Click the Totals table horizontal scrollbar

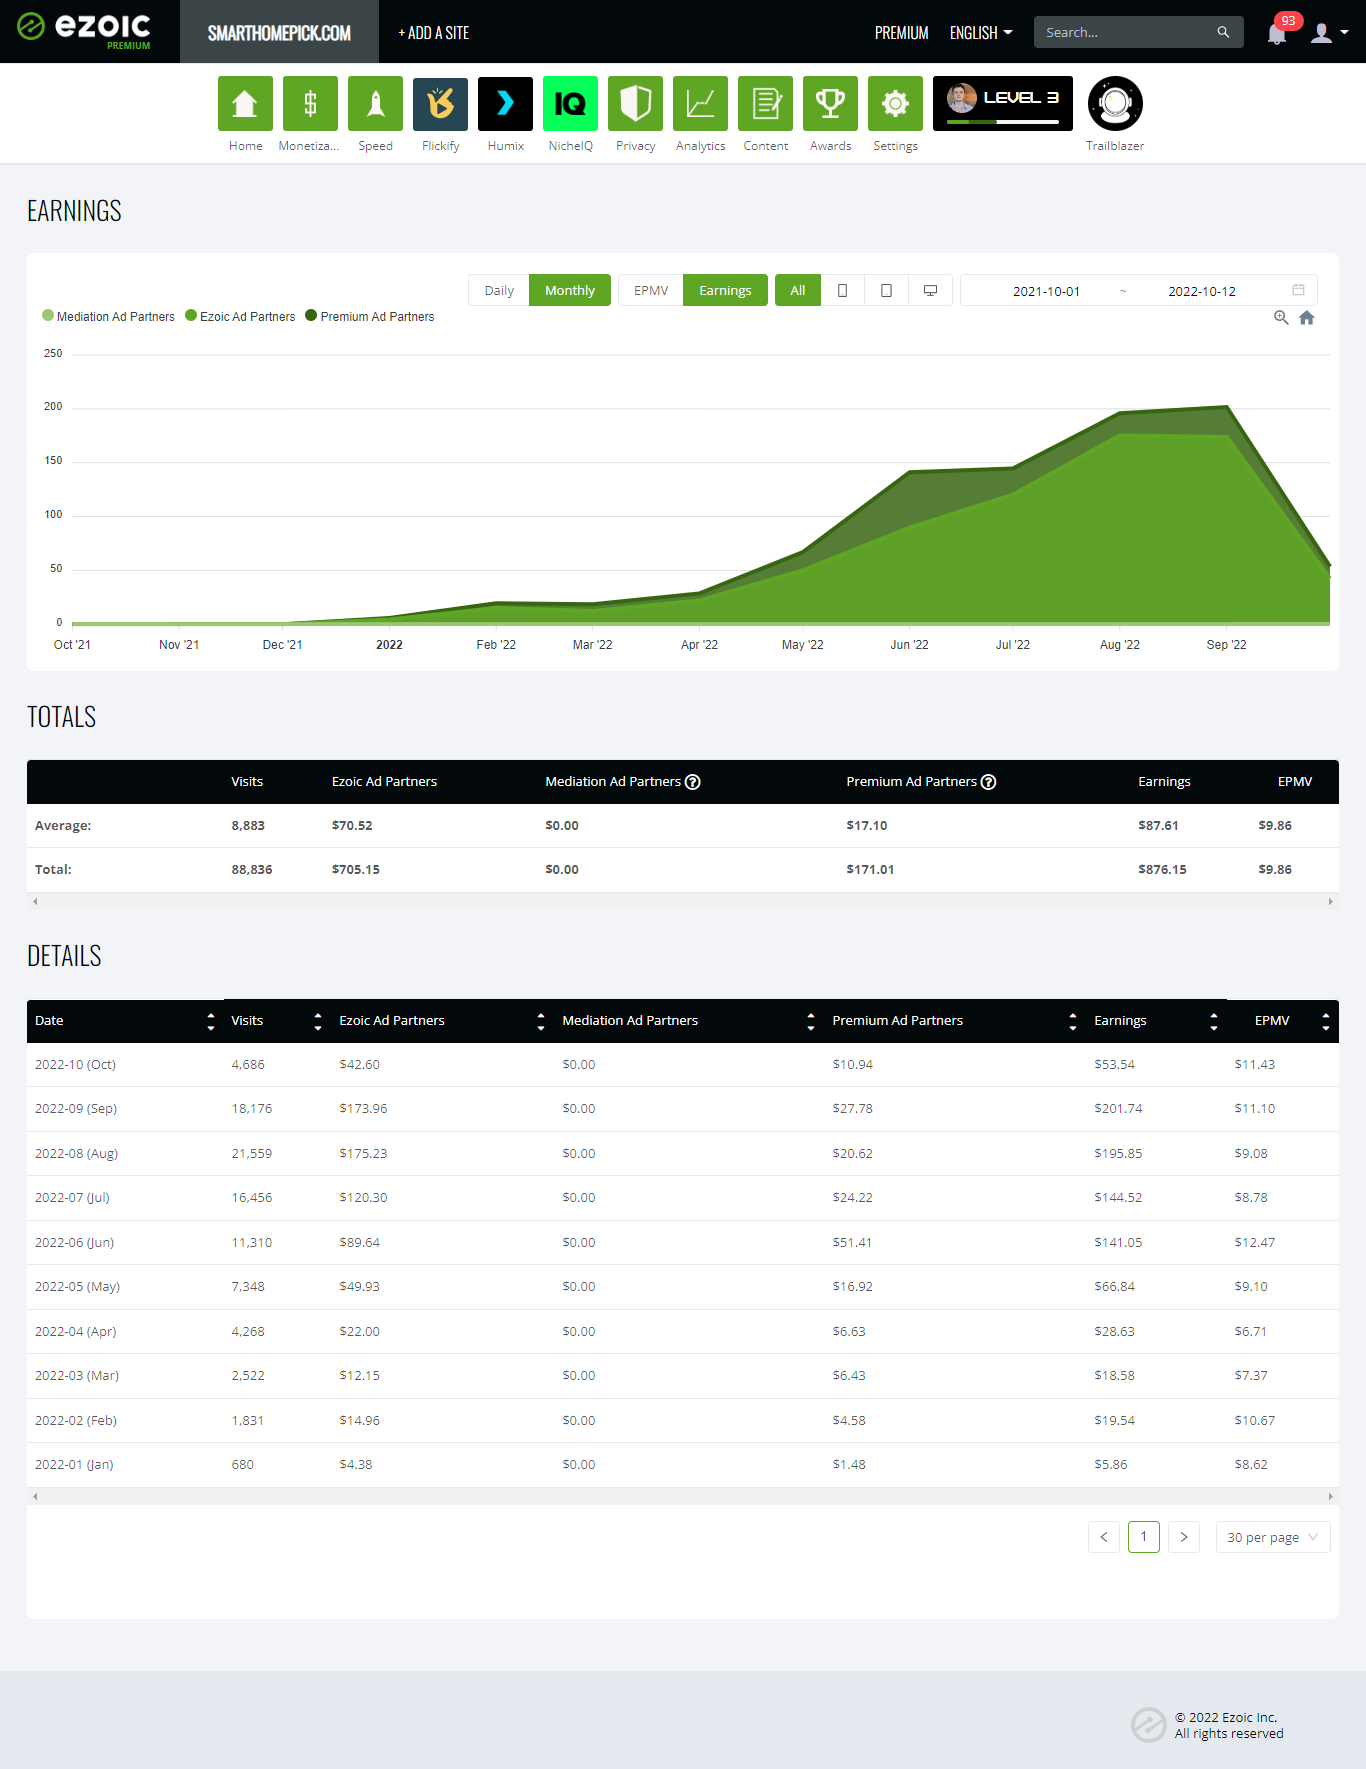coord(683,902)
